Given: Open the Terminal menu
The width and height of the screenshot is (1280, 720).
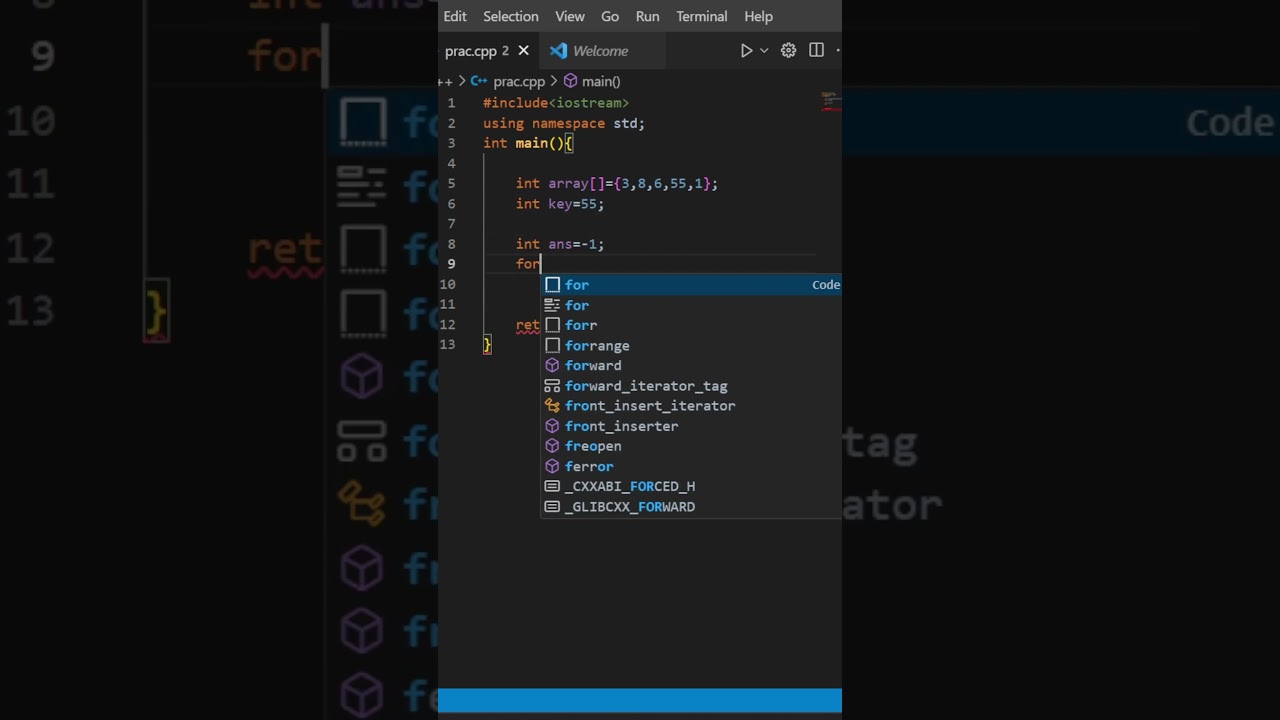Looking at the screenshot, I should 702,16.
